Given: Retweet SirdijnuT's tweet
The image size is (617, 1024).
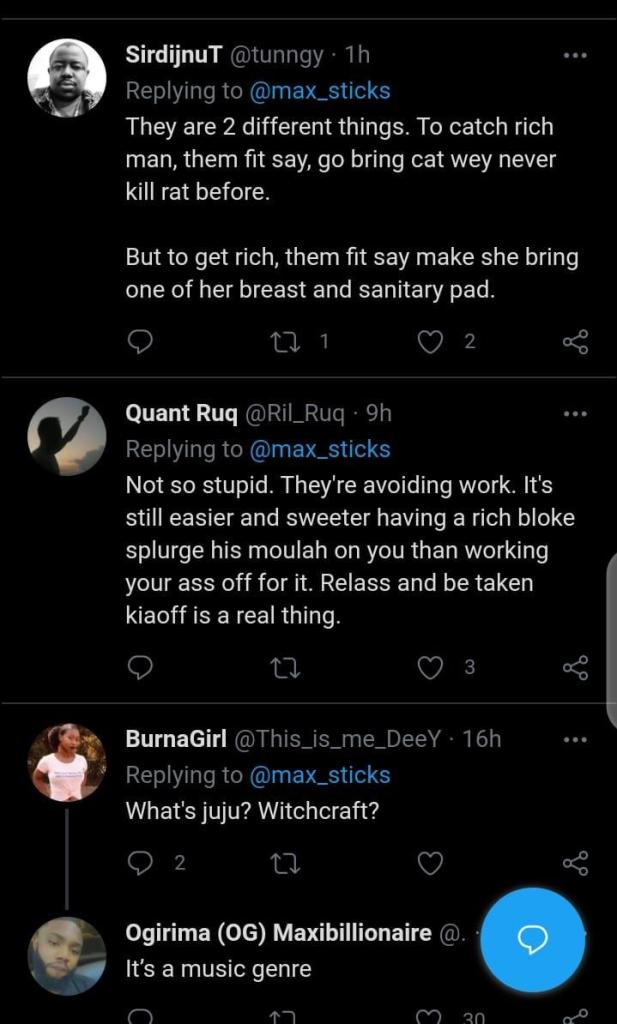Looking at the screenshot, I should point(285,342).
